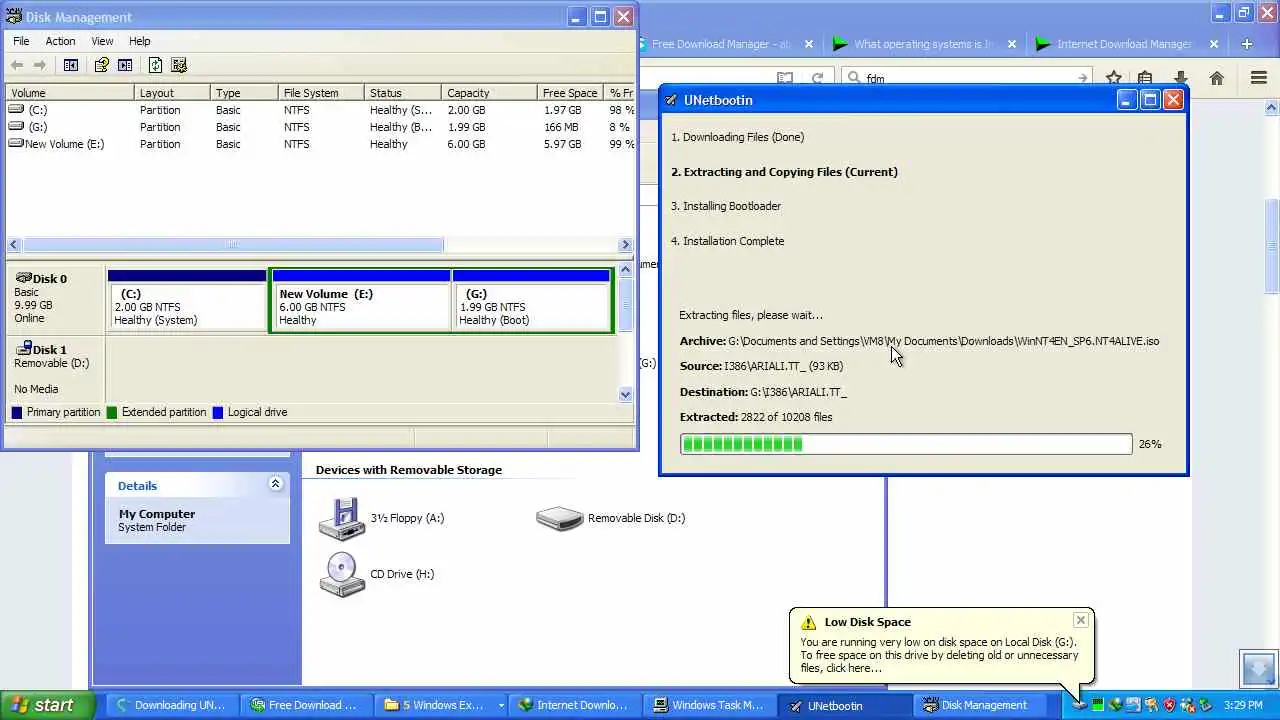
Task: Click the Disk 1 Removable (D:) label block
Action: pyautogui.click(x=55, y=369)
